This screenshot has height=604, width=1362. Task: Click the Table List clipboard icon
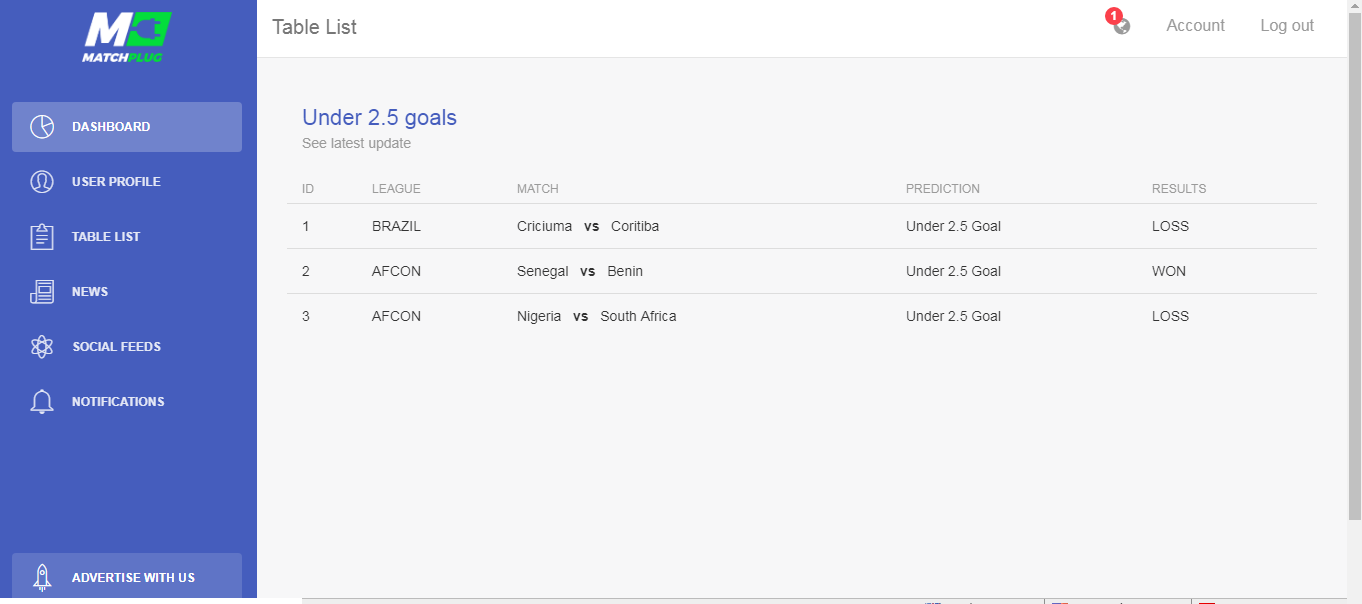[42, 237]
